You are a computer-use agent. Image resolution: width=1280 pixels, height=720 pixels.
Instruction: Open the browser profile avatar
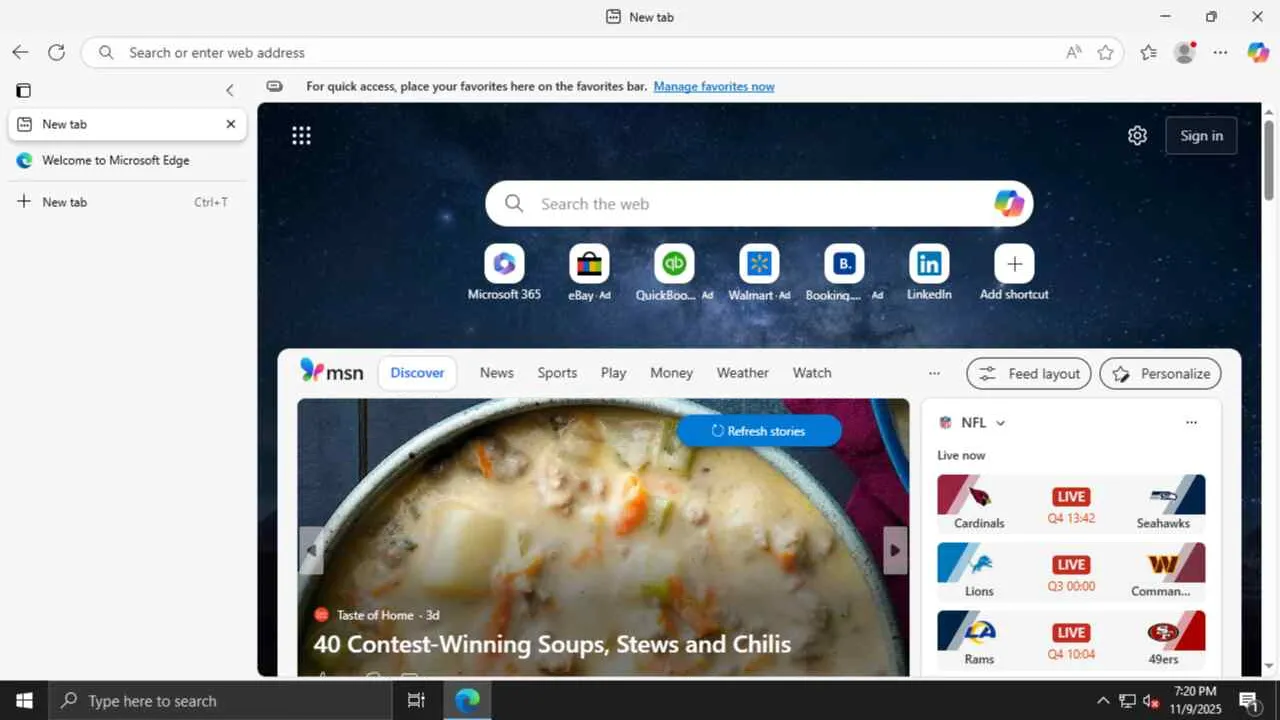(1185, 52)
